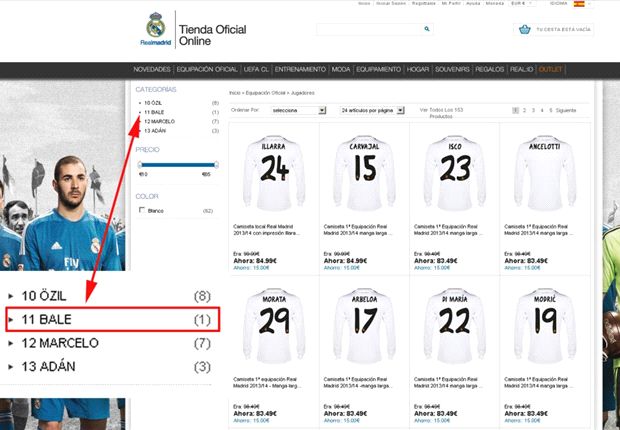620x430 pixels.
Task: Click the product title under the Carvajal shirt
Action: [x=358, y=230]
